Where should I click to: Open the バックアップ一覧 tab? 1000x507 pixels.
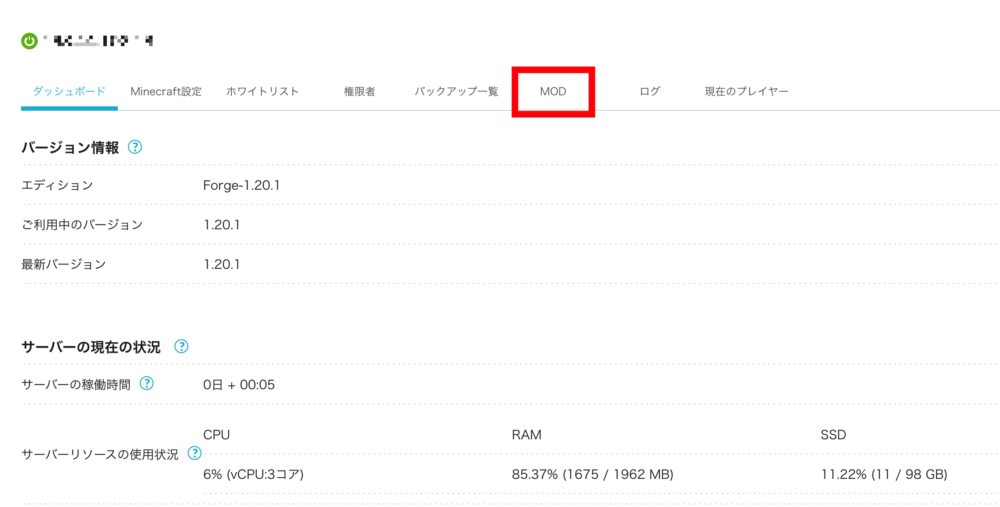point(457,92)
